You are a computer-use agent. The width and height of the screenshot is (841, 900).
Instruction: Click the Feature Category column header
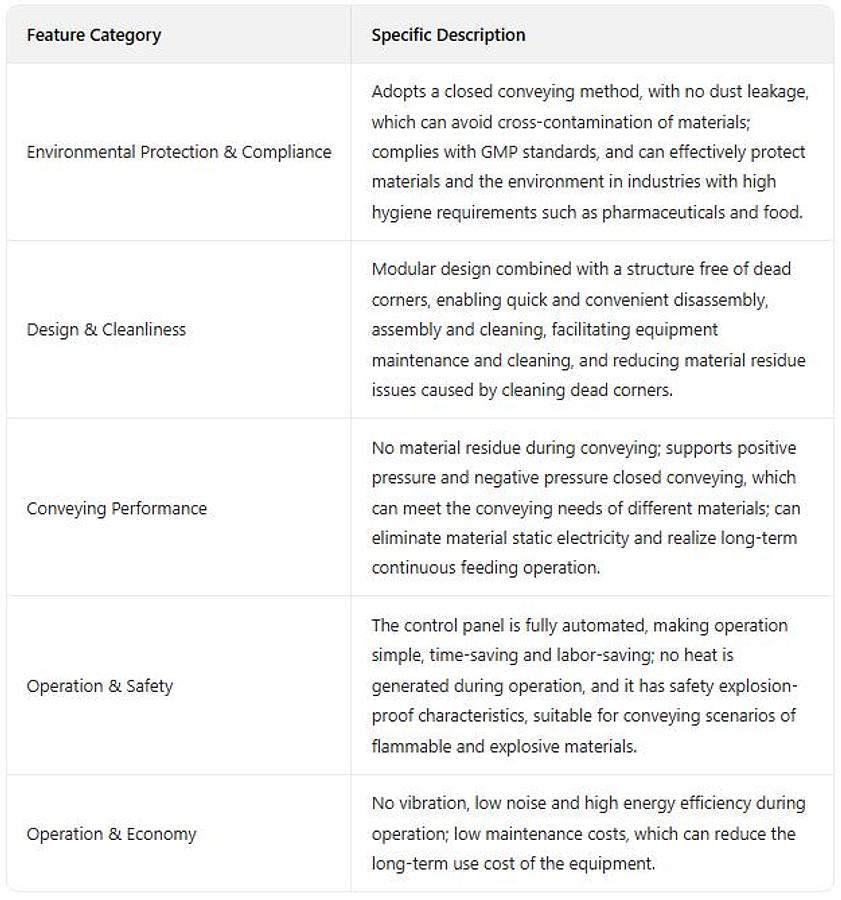click(94, 35)
